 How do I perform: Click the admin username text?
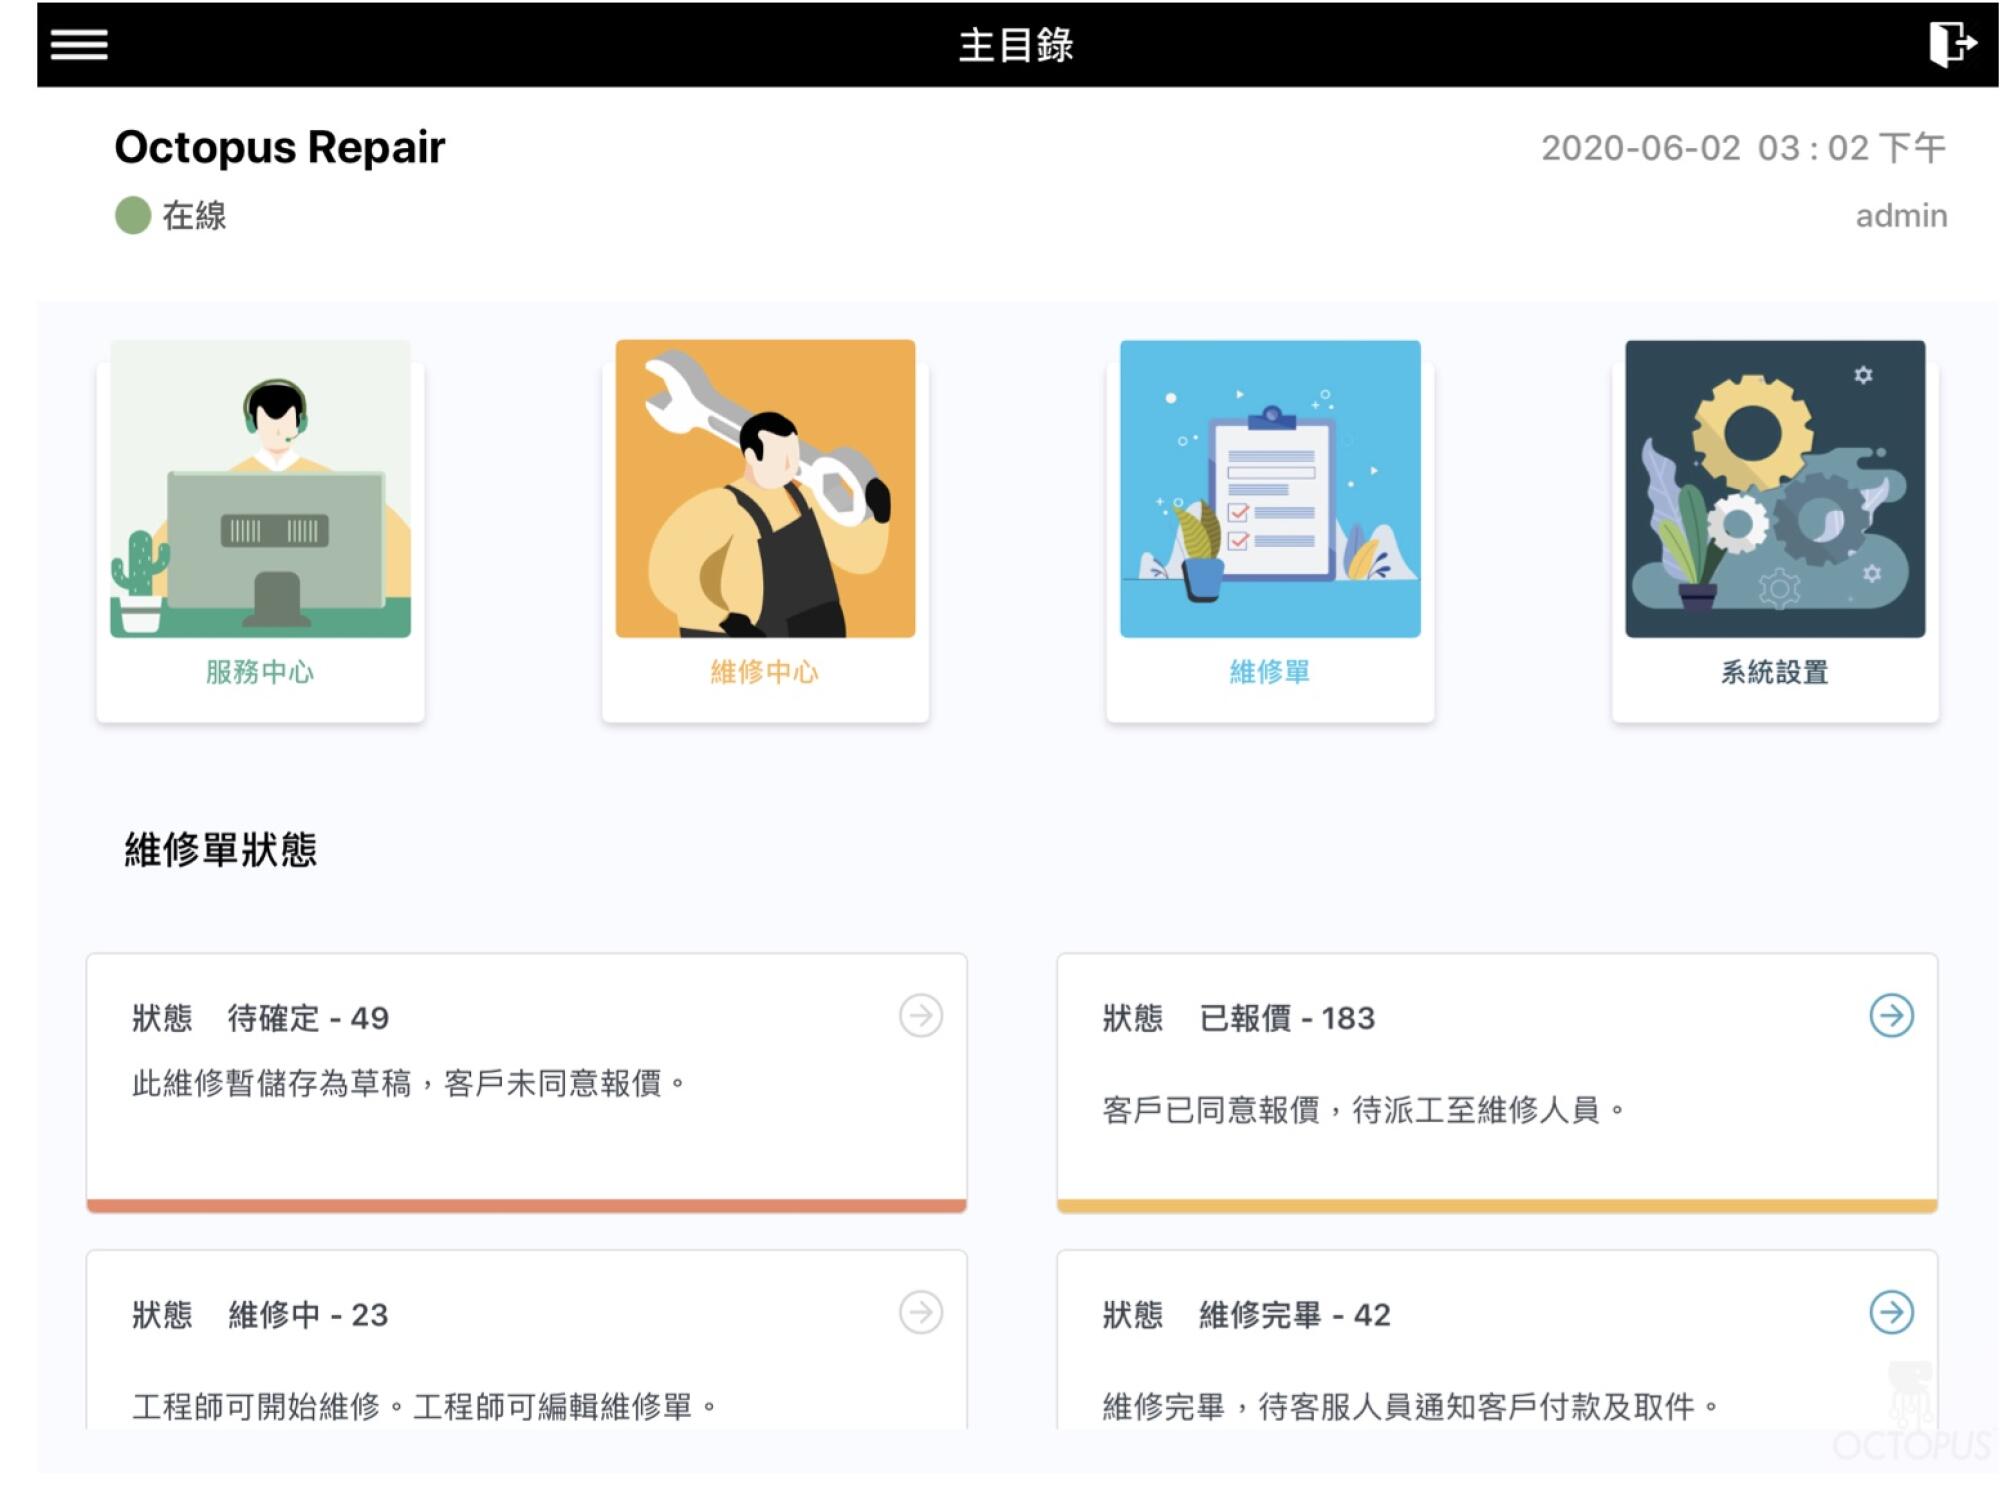tap(1901, 216)
